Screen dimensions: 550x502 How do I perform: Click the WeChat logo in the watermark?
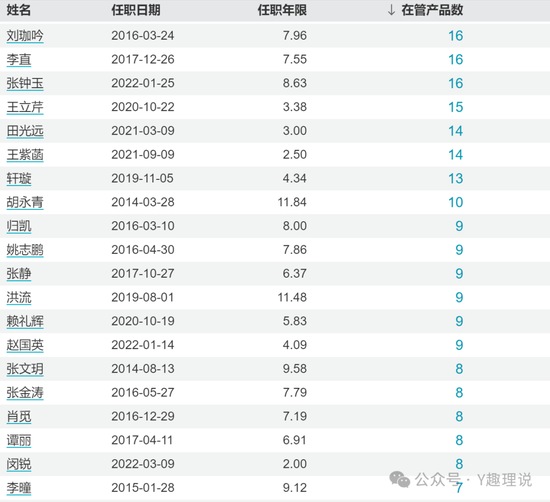[x=400, y=479]
